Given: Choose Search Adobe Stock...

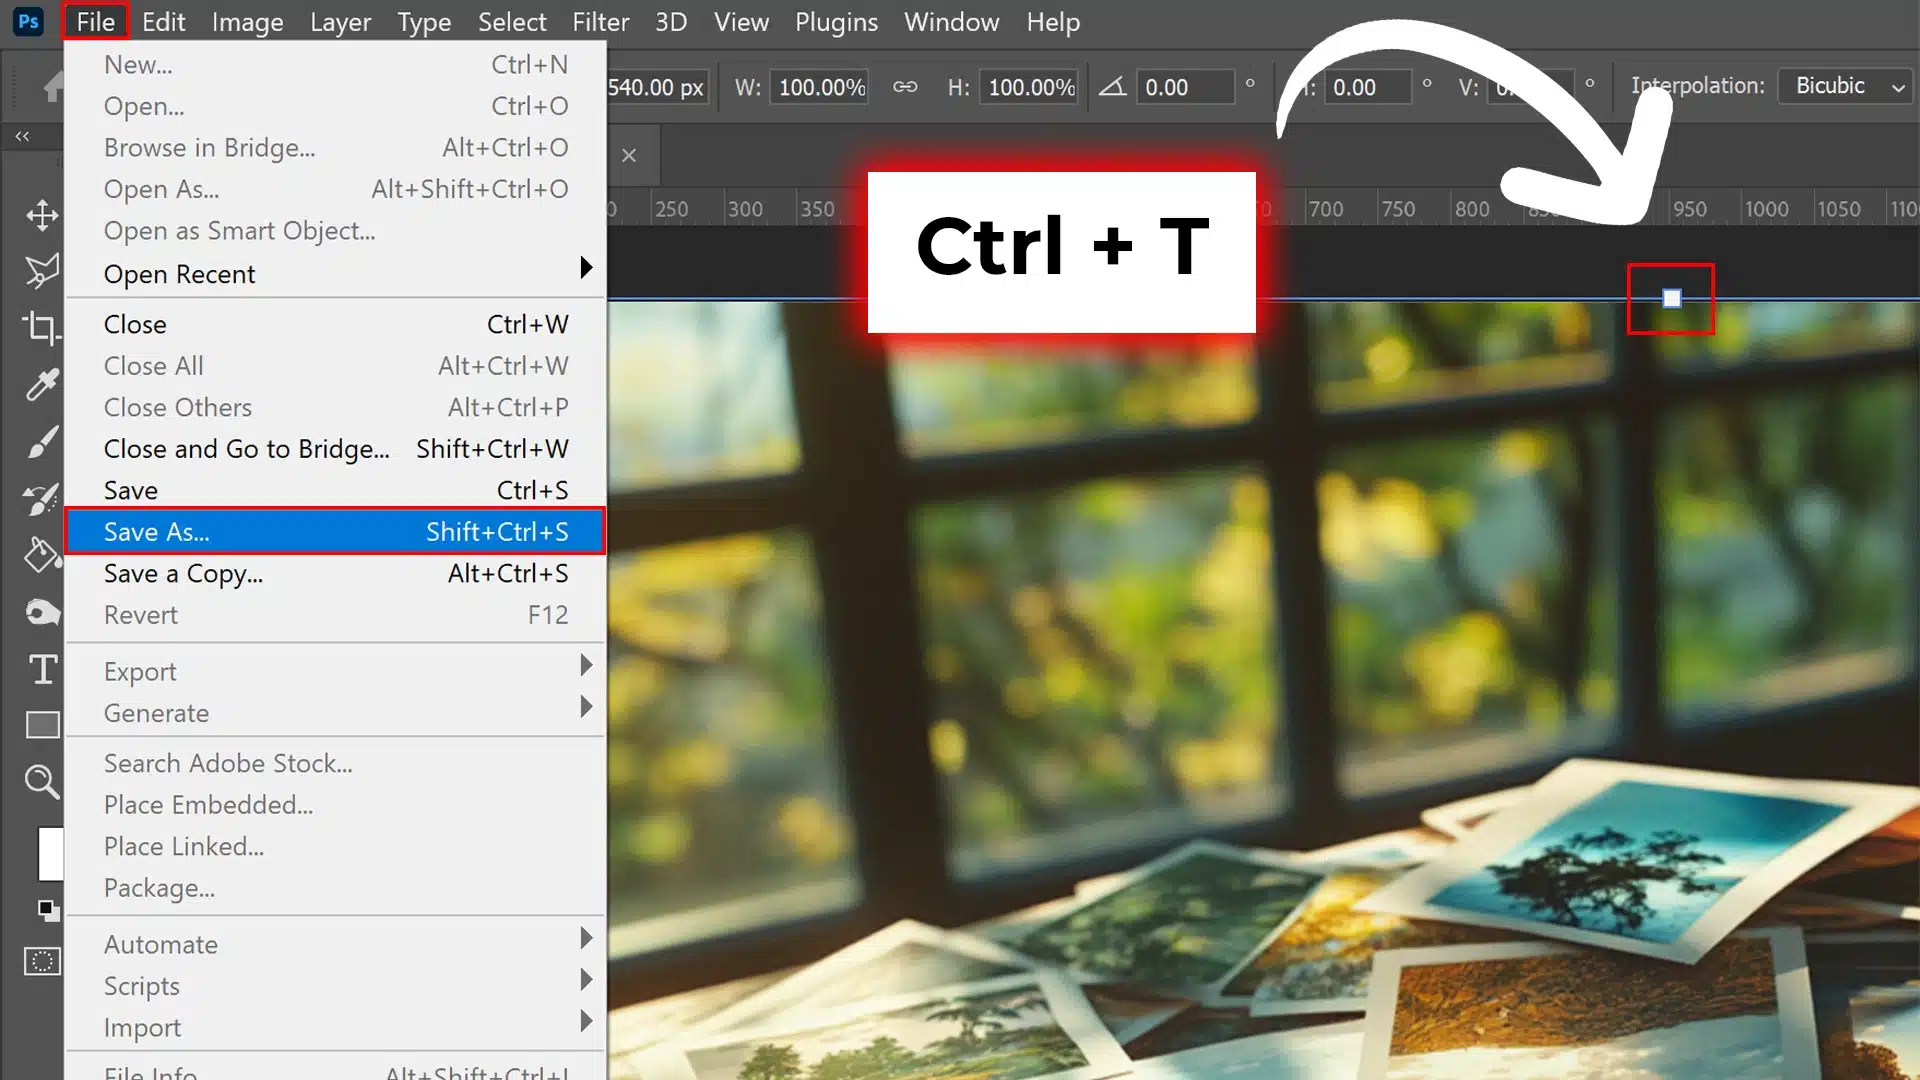Looking at the screenshot, I should (335, 763).
